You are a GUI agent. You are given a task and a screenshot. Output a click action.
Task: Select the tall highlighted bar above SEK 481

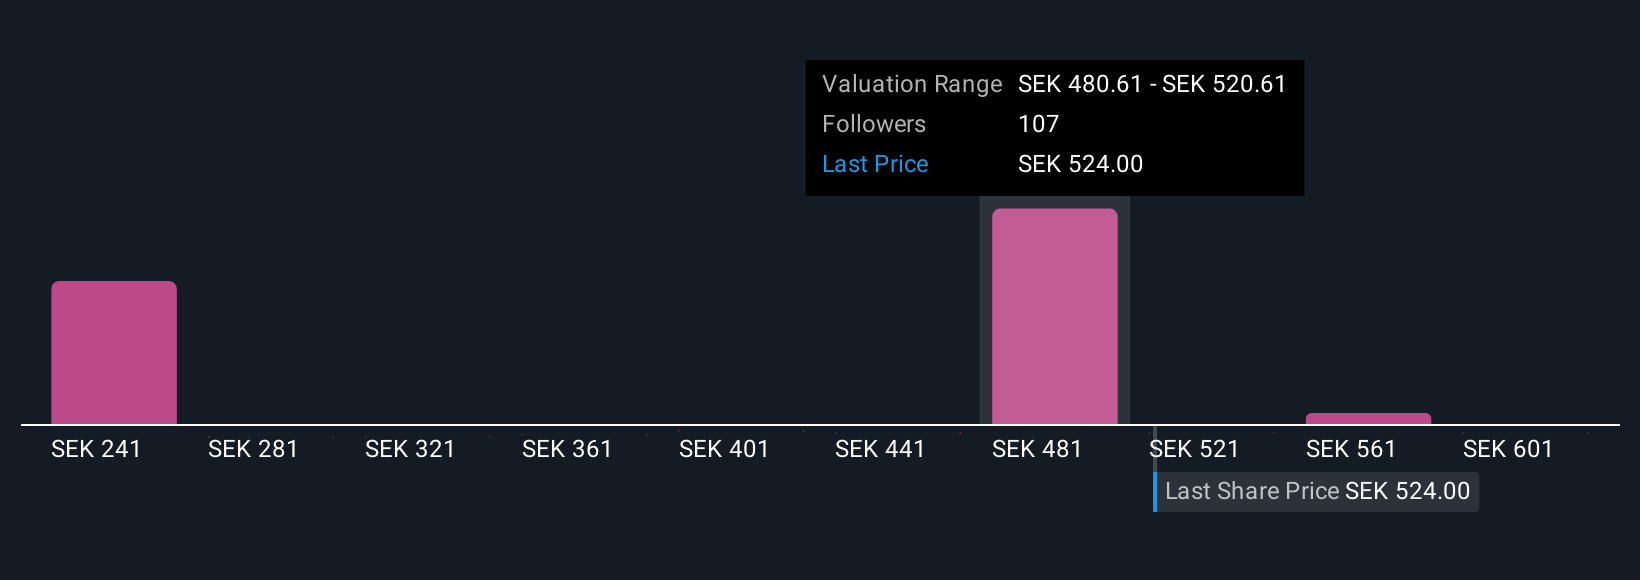pyautogui.click(x=1054, y=316)
